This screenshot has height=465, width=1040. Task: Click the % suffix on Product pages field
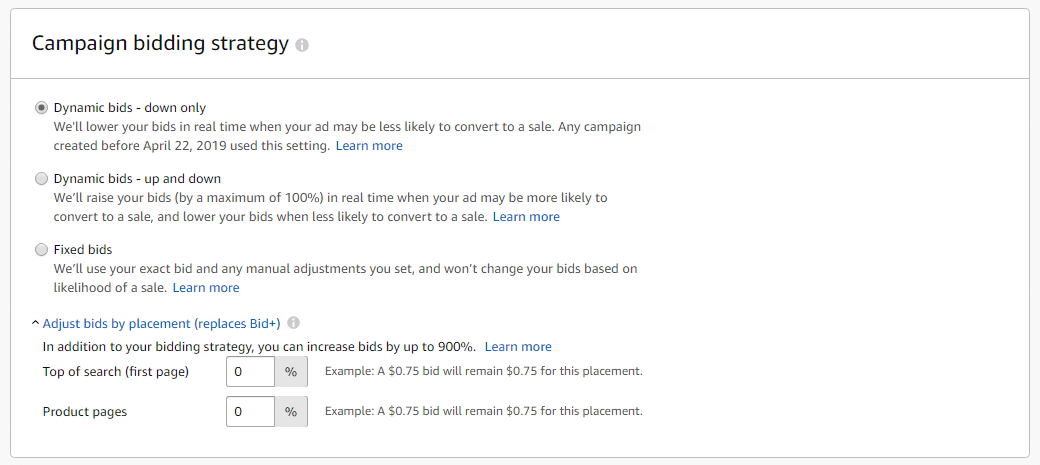(291, 412)
